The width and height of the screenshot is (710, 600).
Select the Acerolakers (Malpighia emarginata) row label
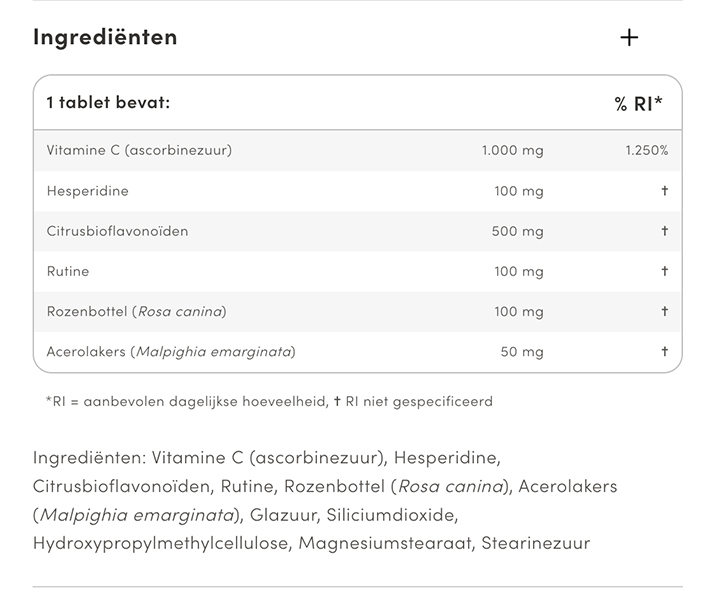tap(171, 351)
